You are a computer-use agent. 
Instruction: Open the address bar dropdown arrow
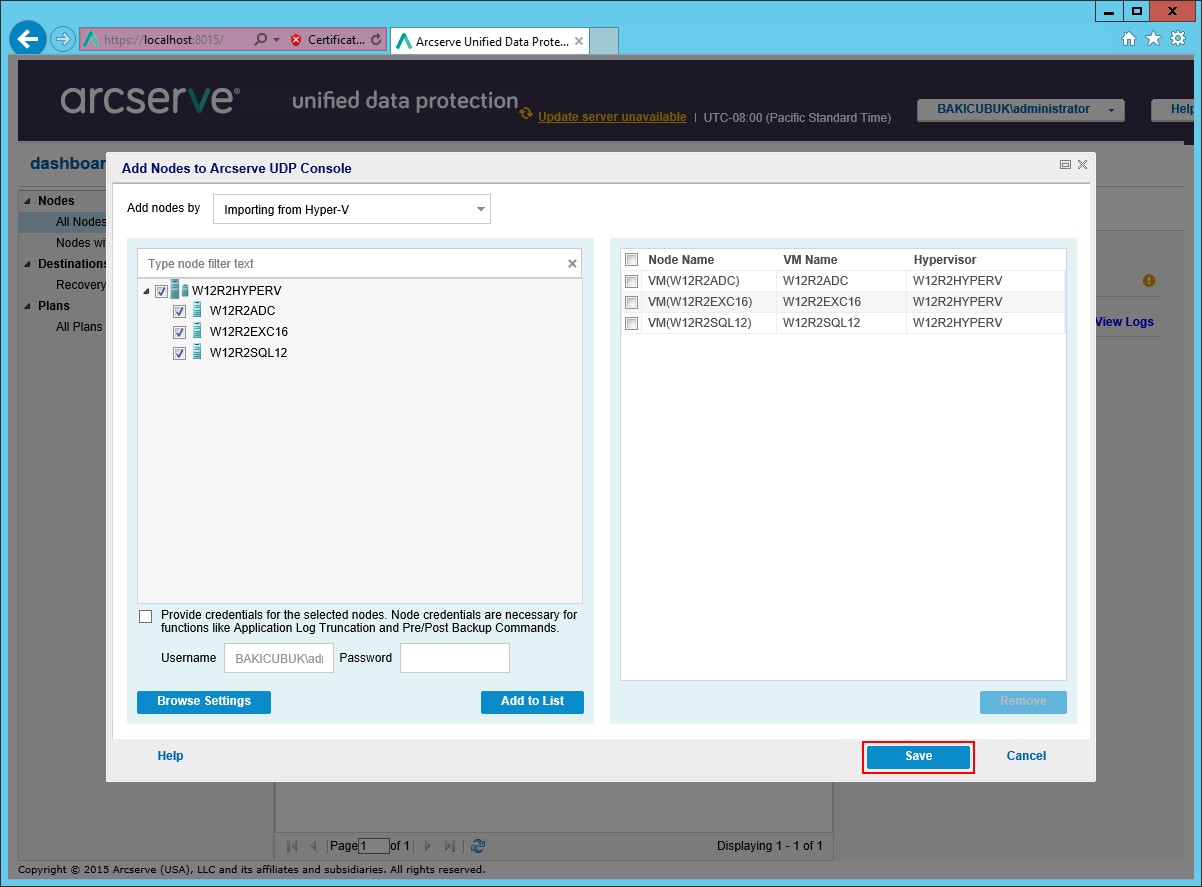coord(275,40)
